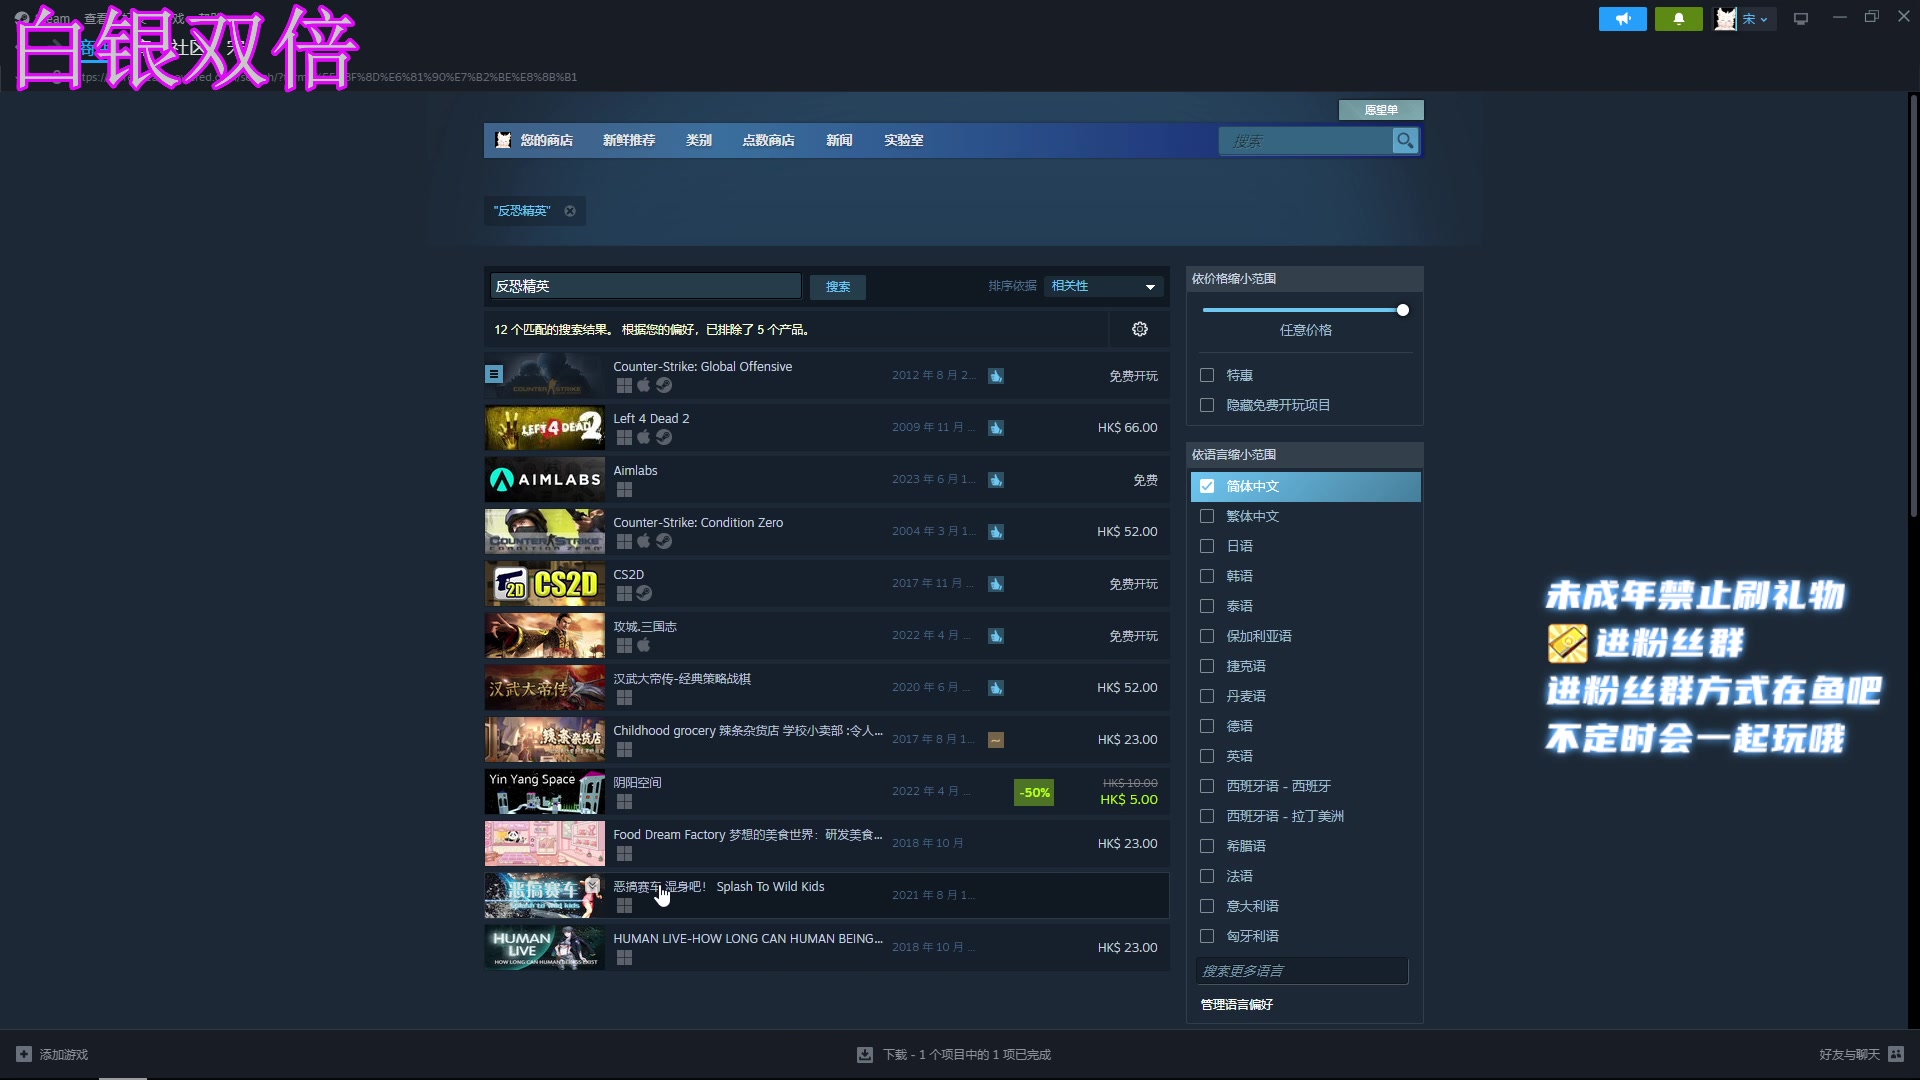Click the announcements megaphone icon

(x=1622, y=19)
